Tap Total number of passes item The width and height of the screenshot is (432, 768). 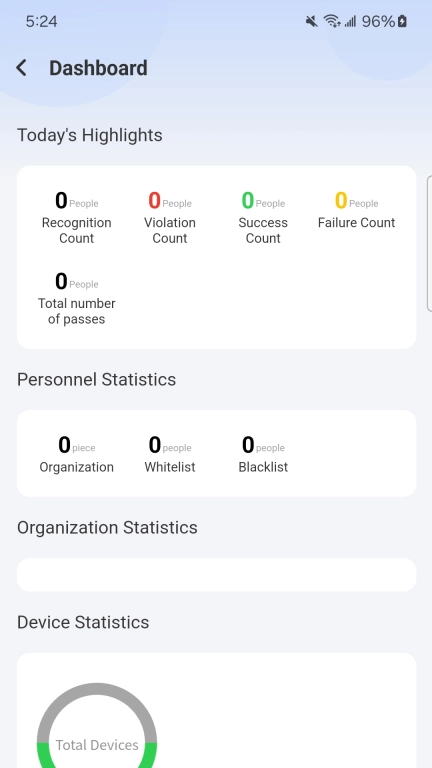tap(76, 298)
